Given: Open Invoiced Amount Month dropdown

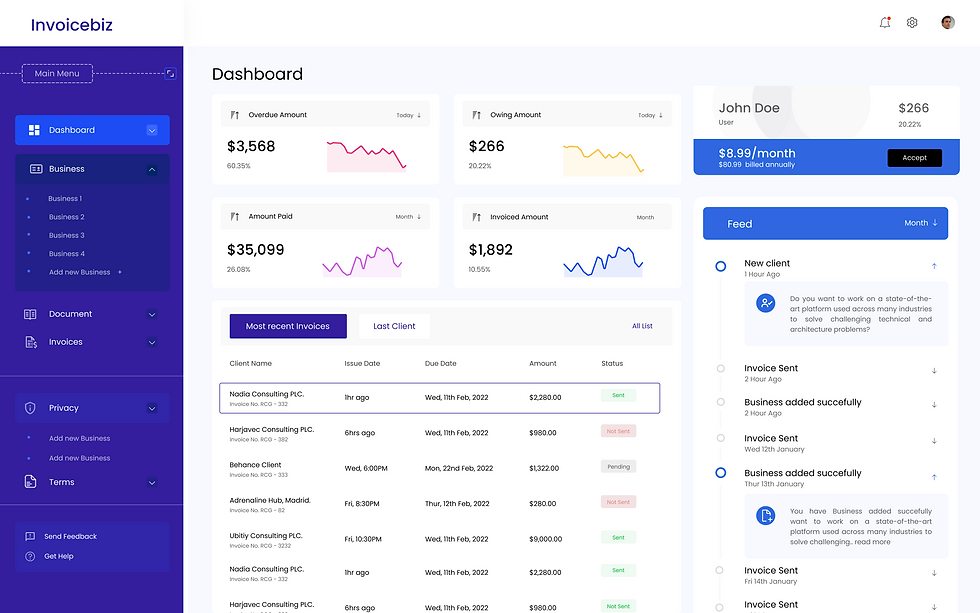Looking at the screenshot, I should [x=646, y=217].
